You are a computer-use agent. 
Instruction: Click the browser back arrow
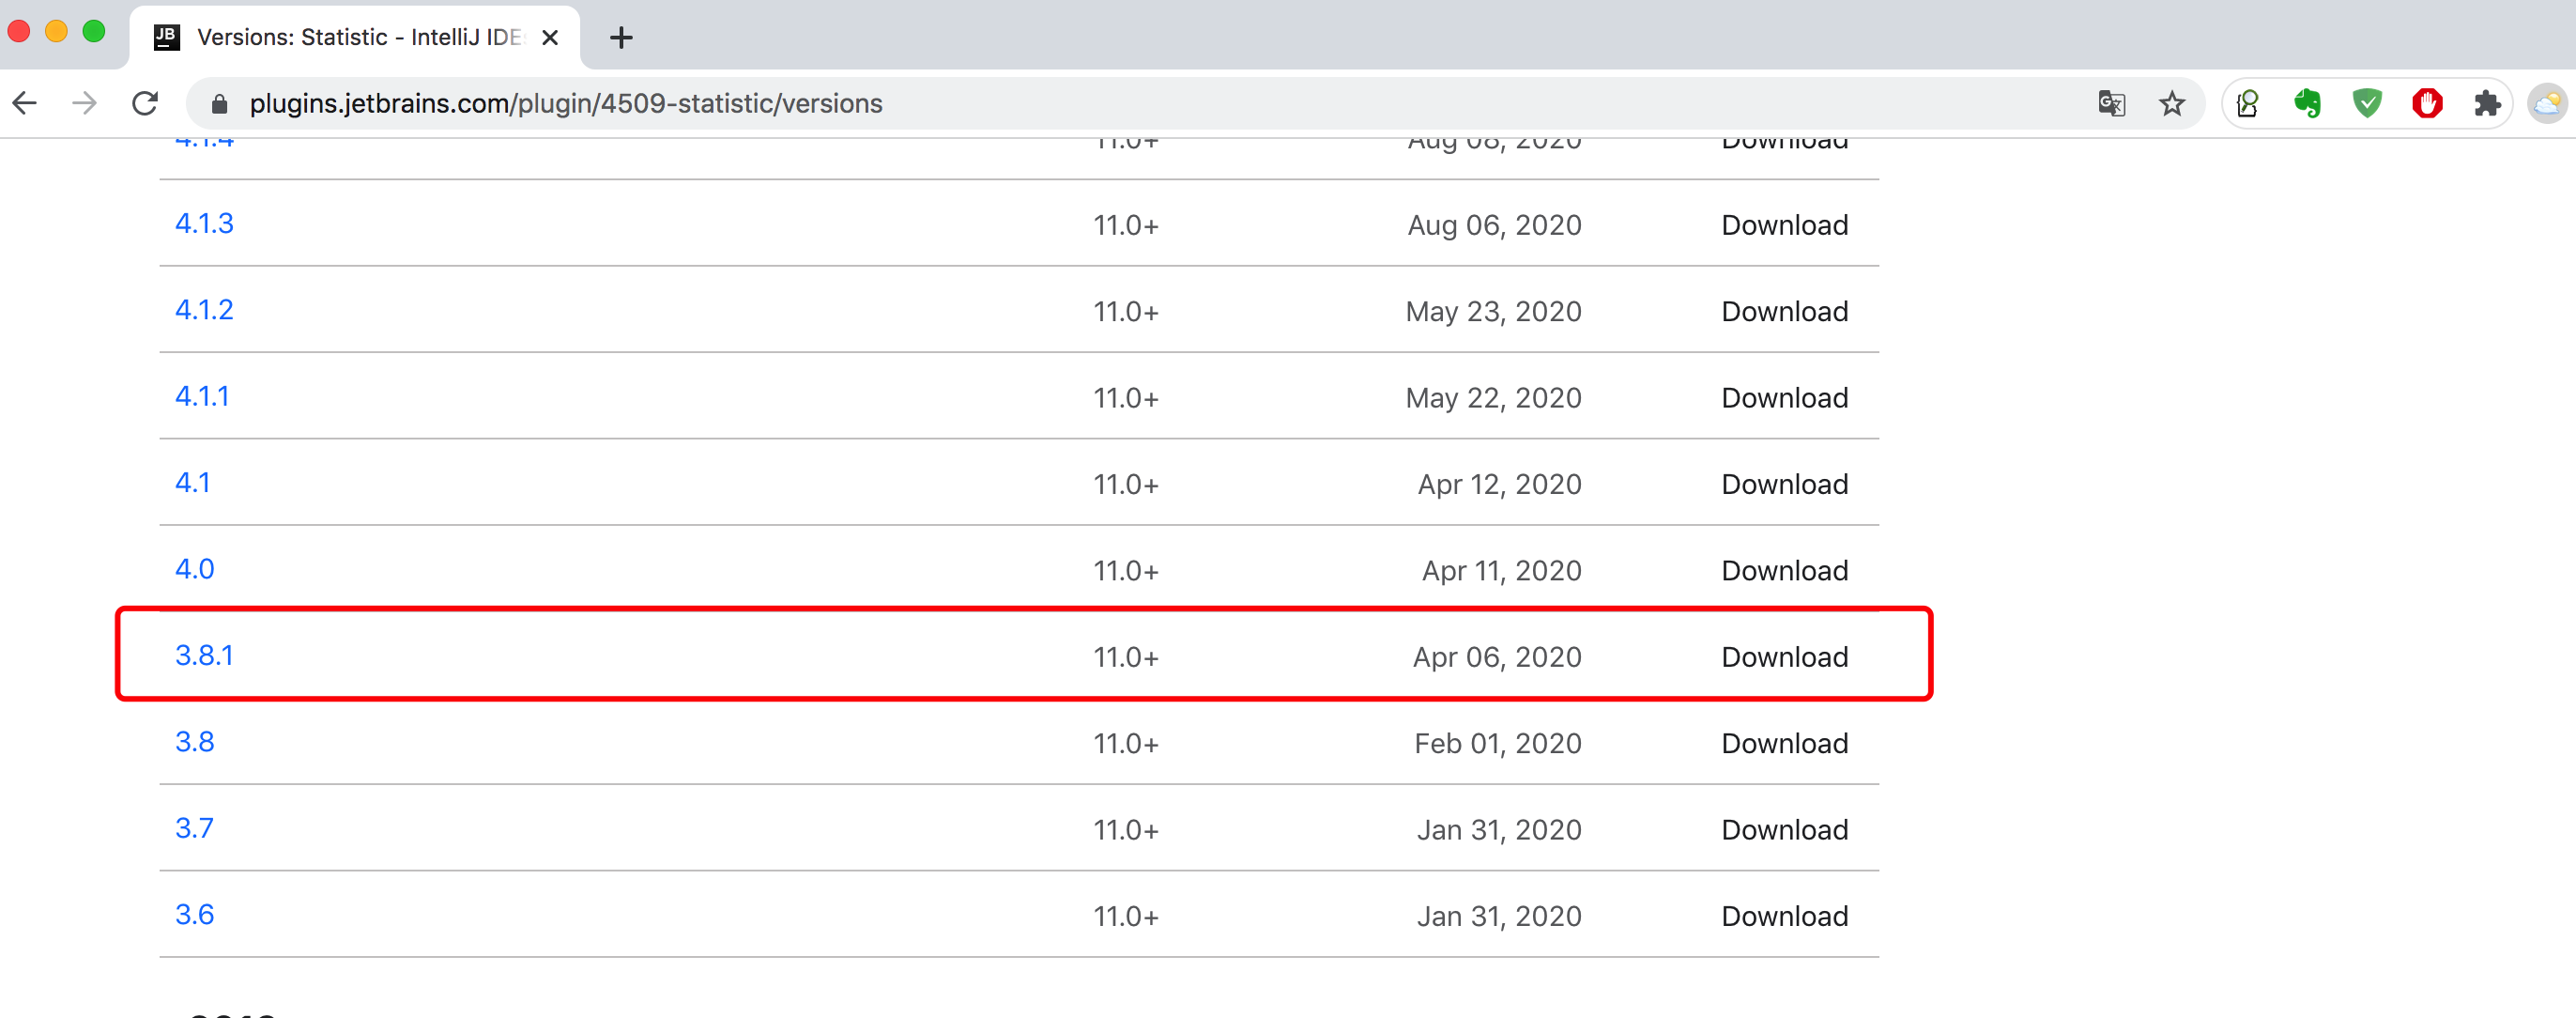pyautogui.click(x=25, y=103)
